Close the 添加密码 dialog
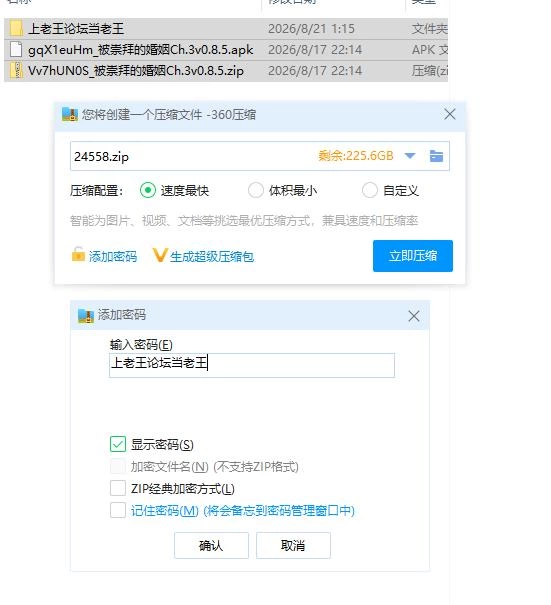551x605 pixels. 414,316
